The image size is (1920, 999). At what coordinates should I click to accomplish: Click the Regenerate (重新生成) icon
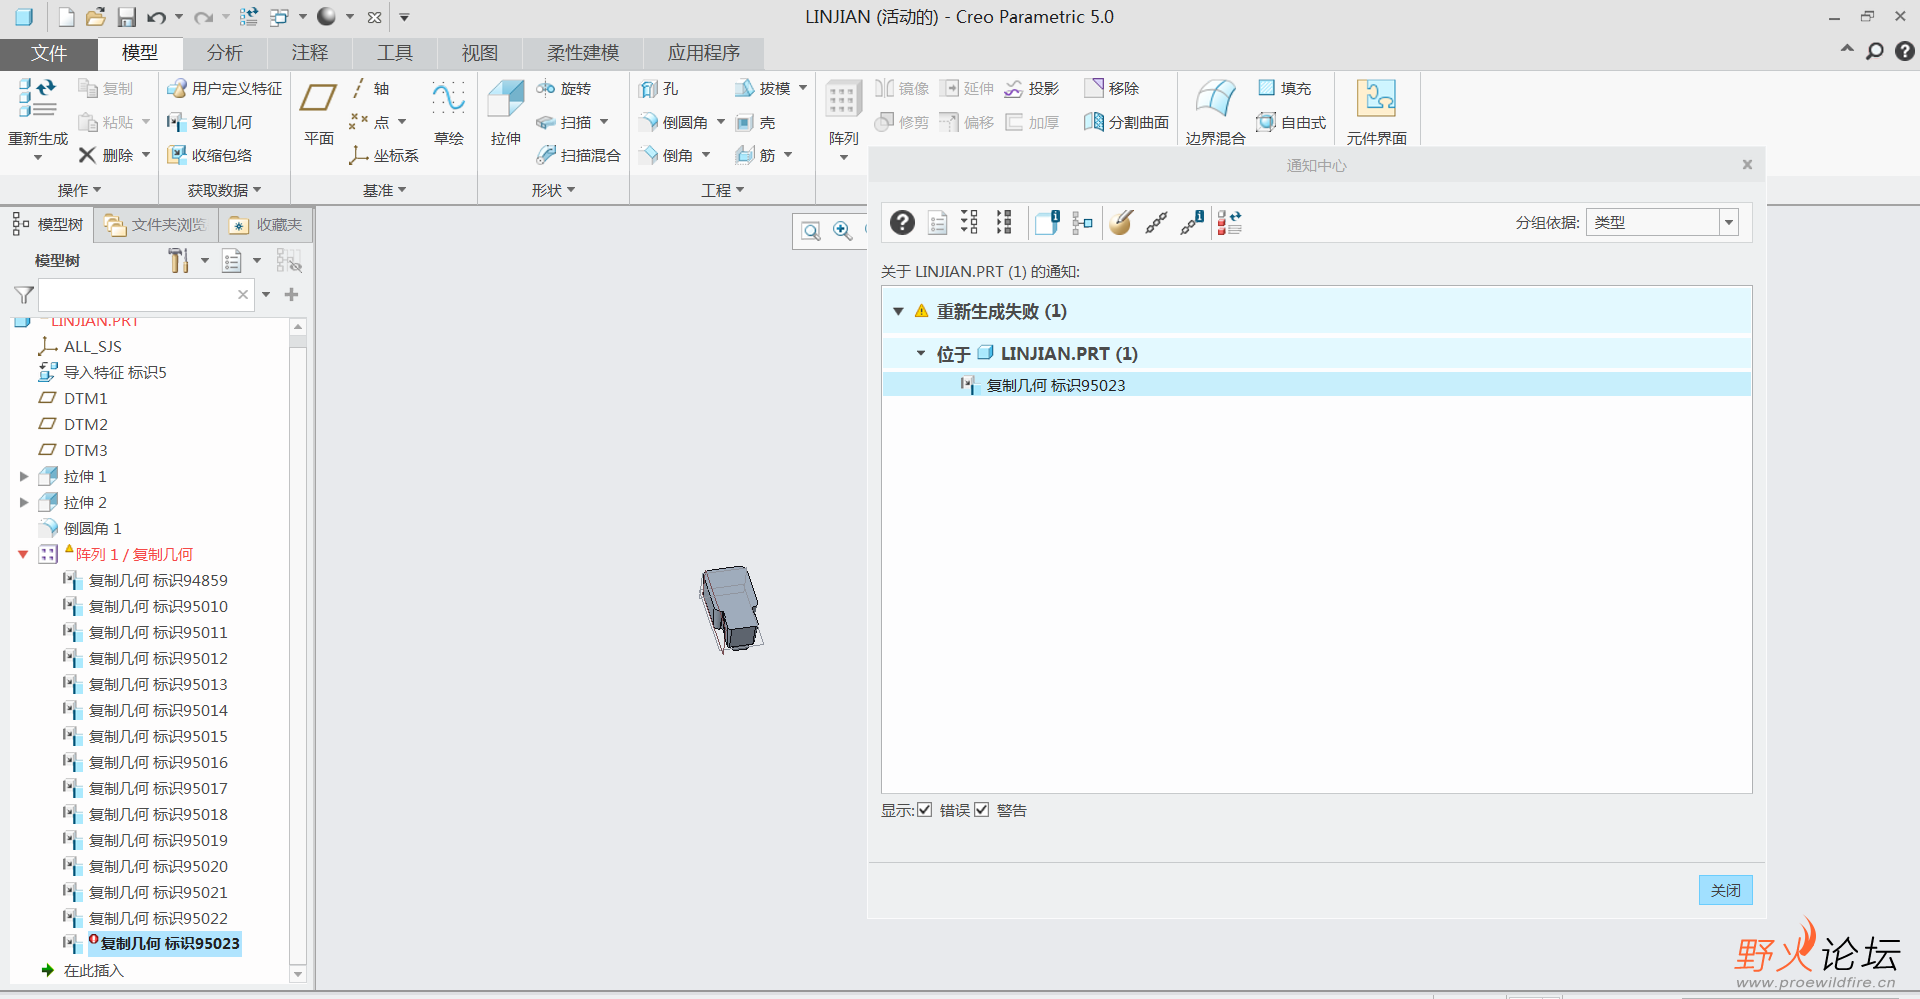37,99
